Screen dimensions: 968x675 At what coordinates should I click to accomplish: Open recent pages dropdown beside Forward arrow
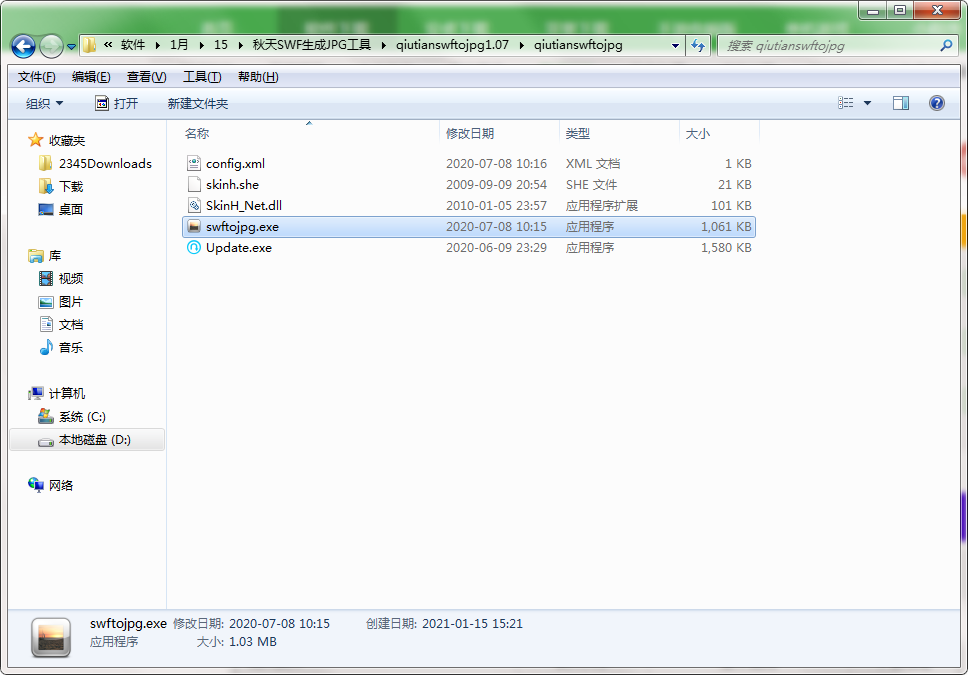pyautogui.click(x=71, y=46)
